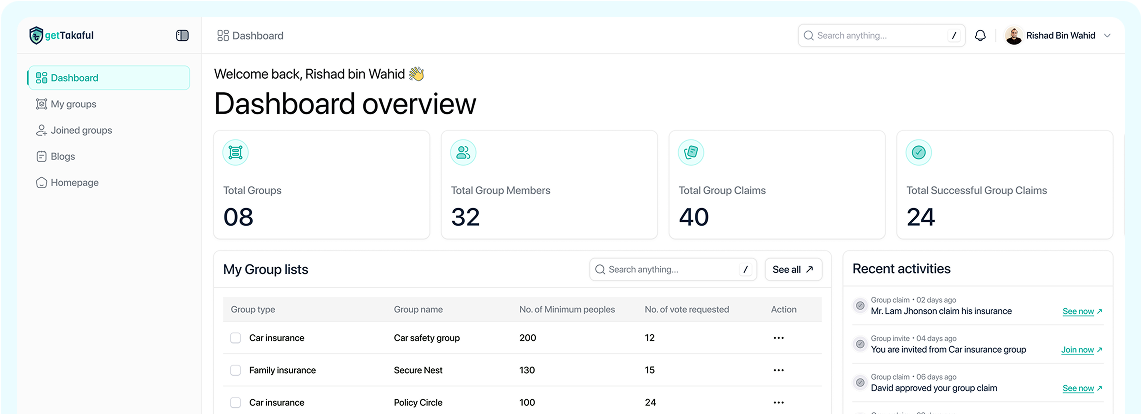
Task: Open action menu for Policy Circle
Action: click(779, 402)
